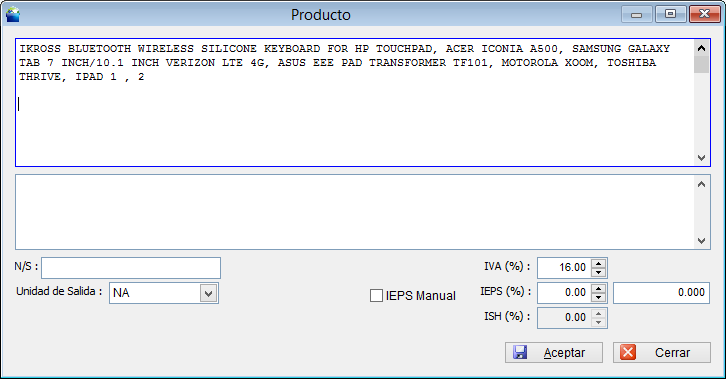Open the Unidad de Salida dropdown
The width and height of the screenshot is (726, 379).
pos(208,293)
